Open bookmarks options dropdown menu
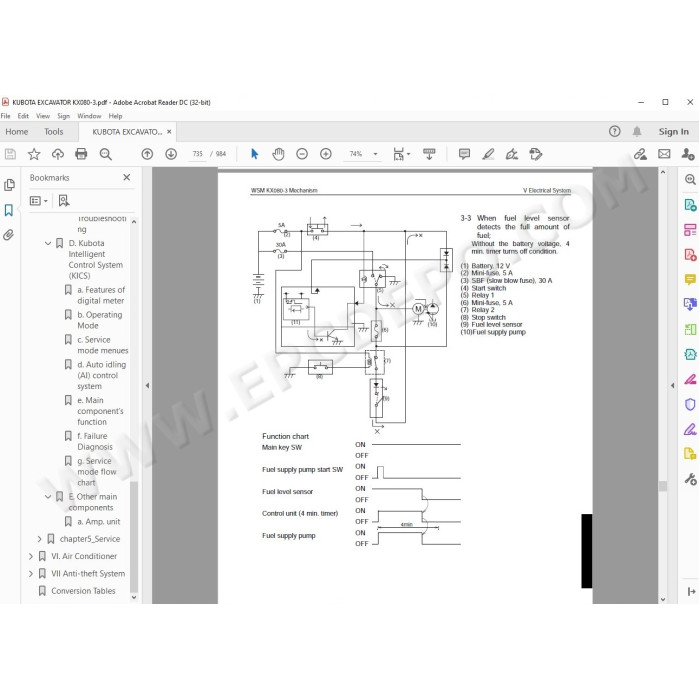 [38, 201]
